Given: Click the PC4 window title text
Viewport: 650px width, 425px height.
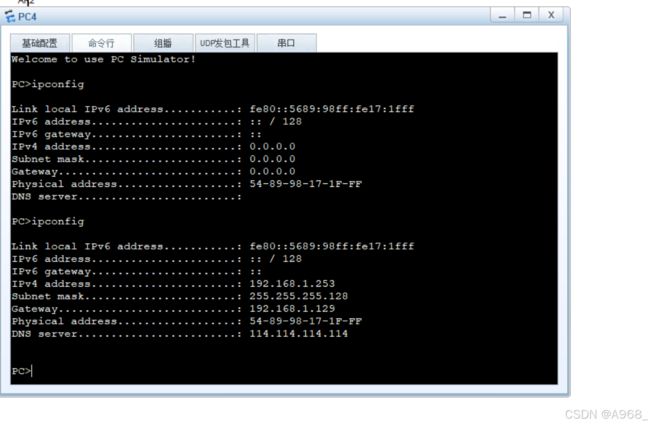Looking at the screenshot, I should point(27,17).
